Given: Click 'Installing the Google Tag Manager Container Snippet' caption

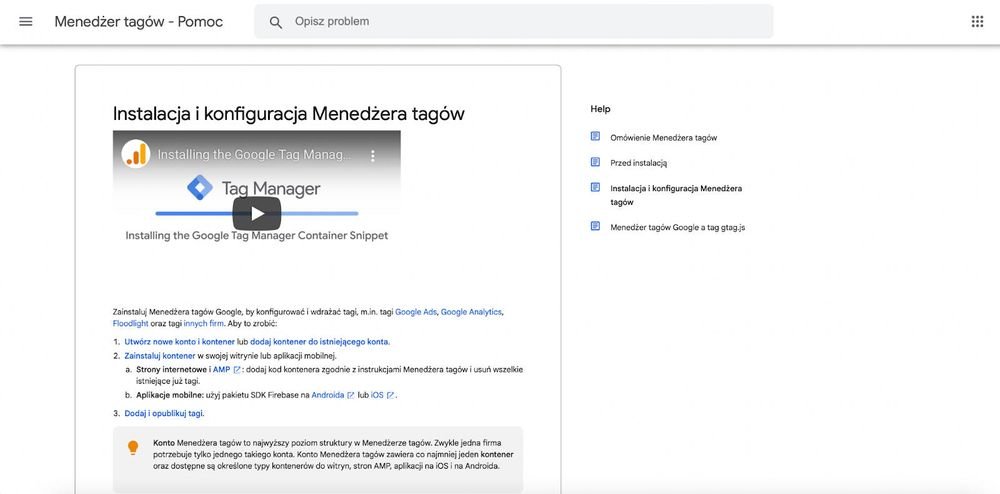Looking at the screenshot, I should point(256,235).
